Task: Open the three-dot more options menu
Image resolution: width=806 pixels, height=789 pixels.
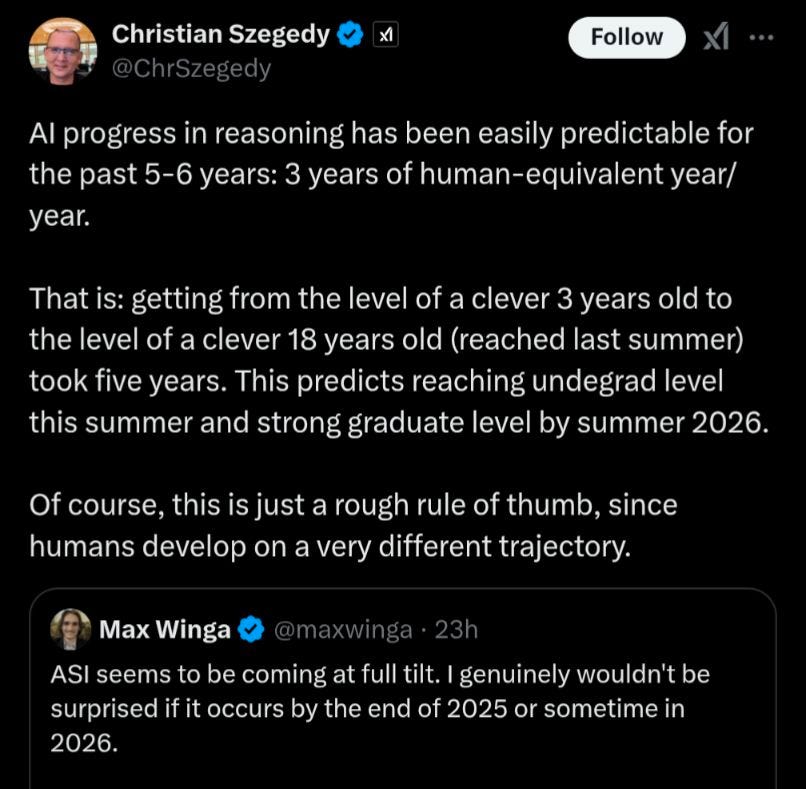Action: click(761, 37)
